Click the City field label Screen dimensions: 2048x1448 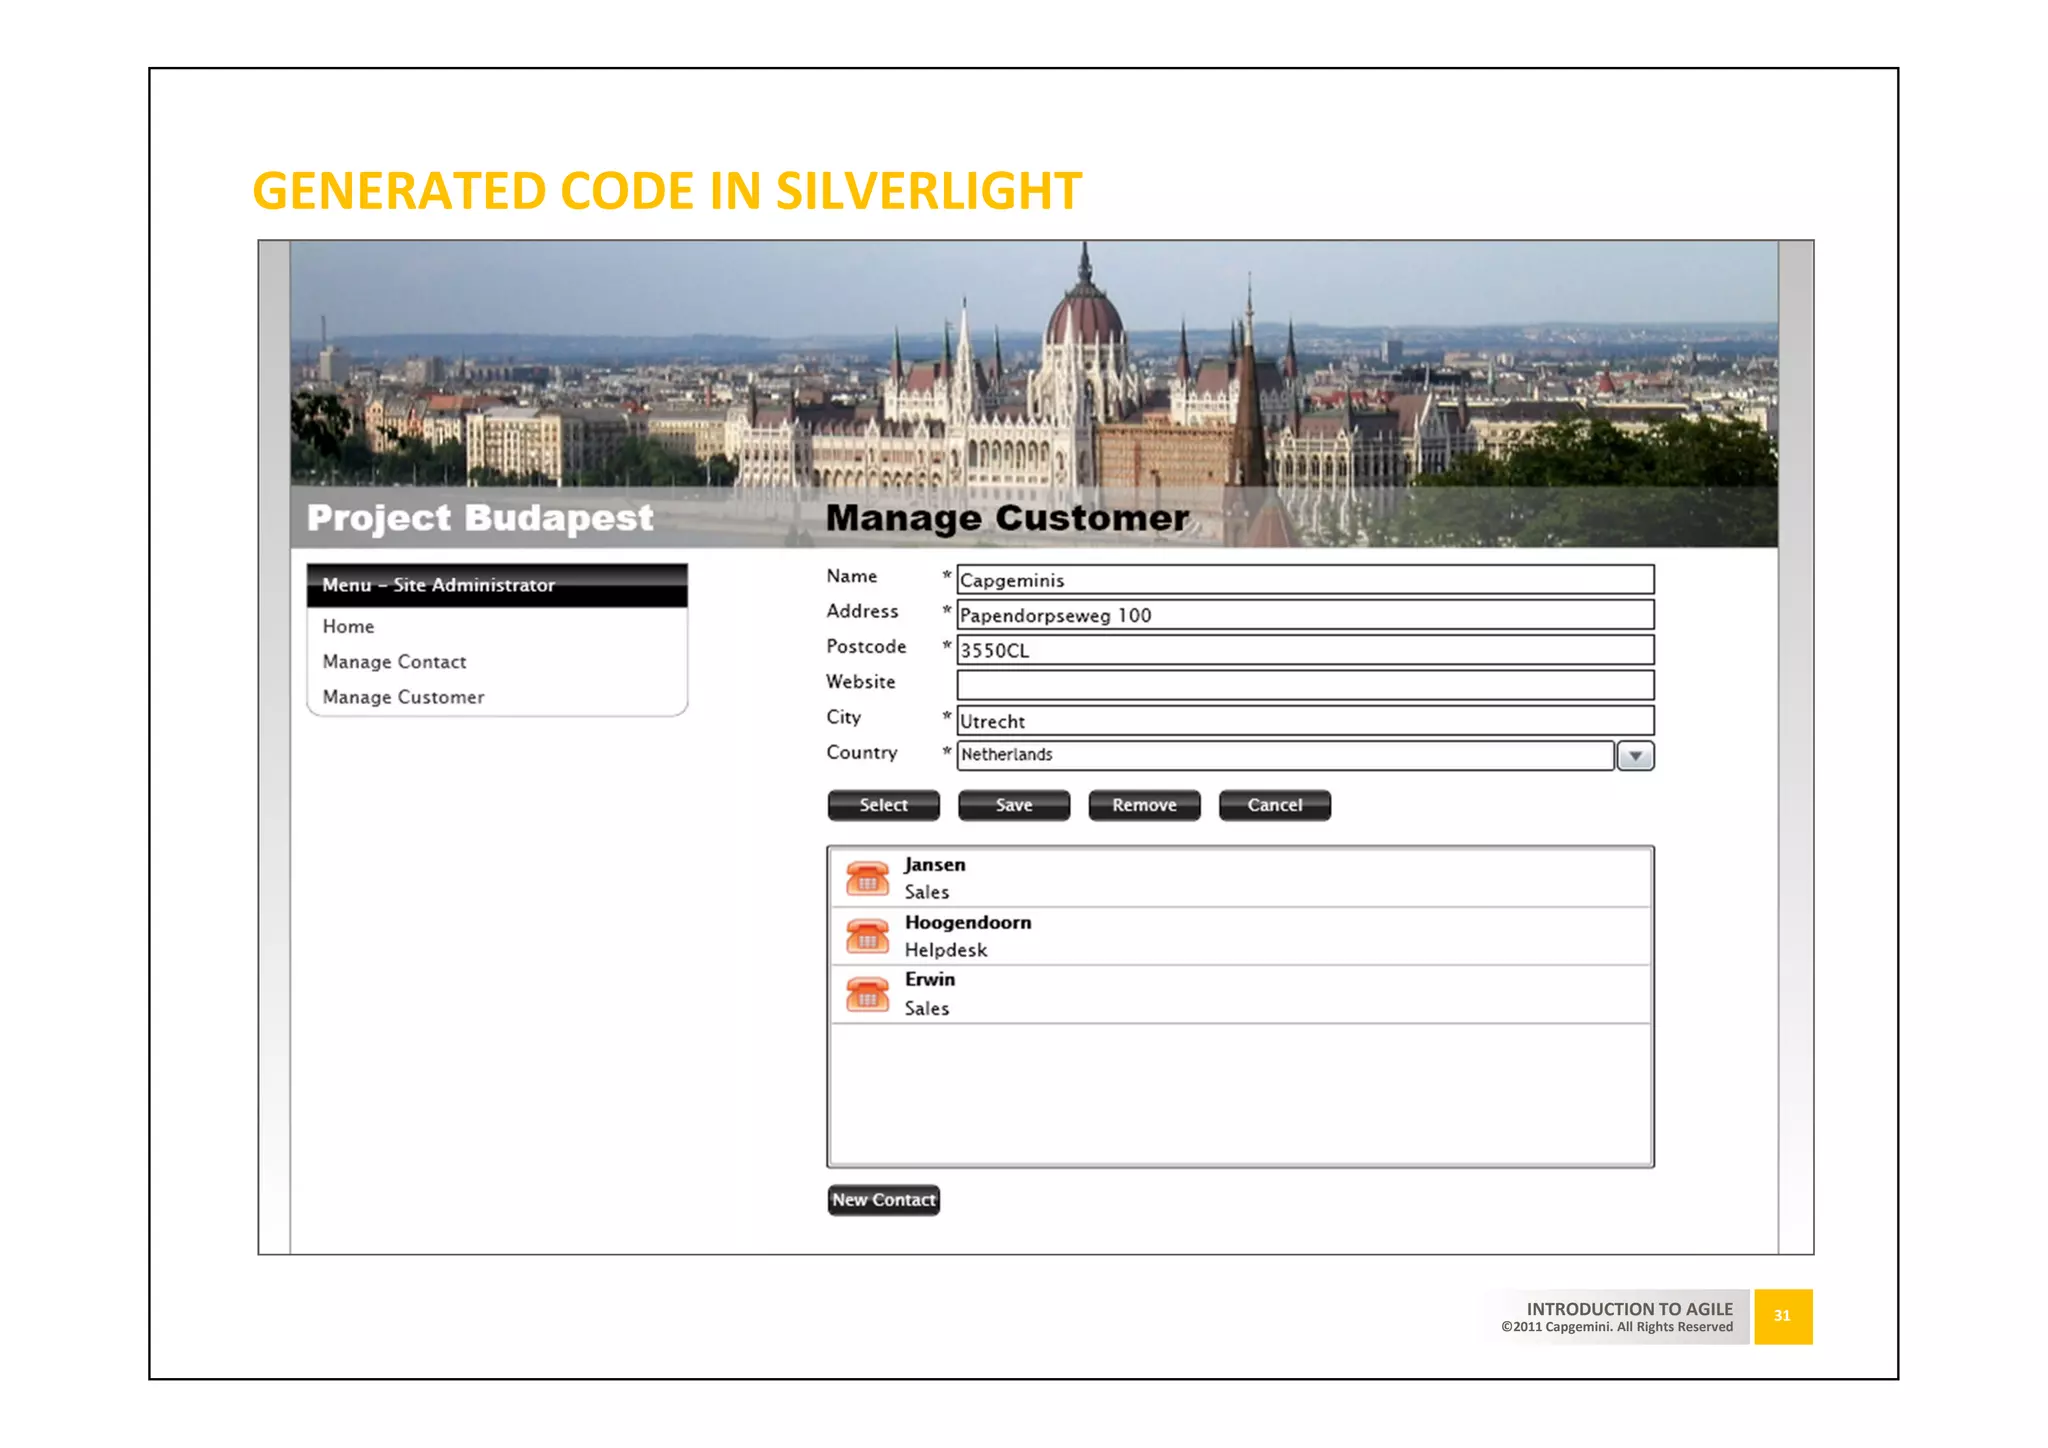point(843,717)
